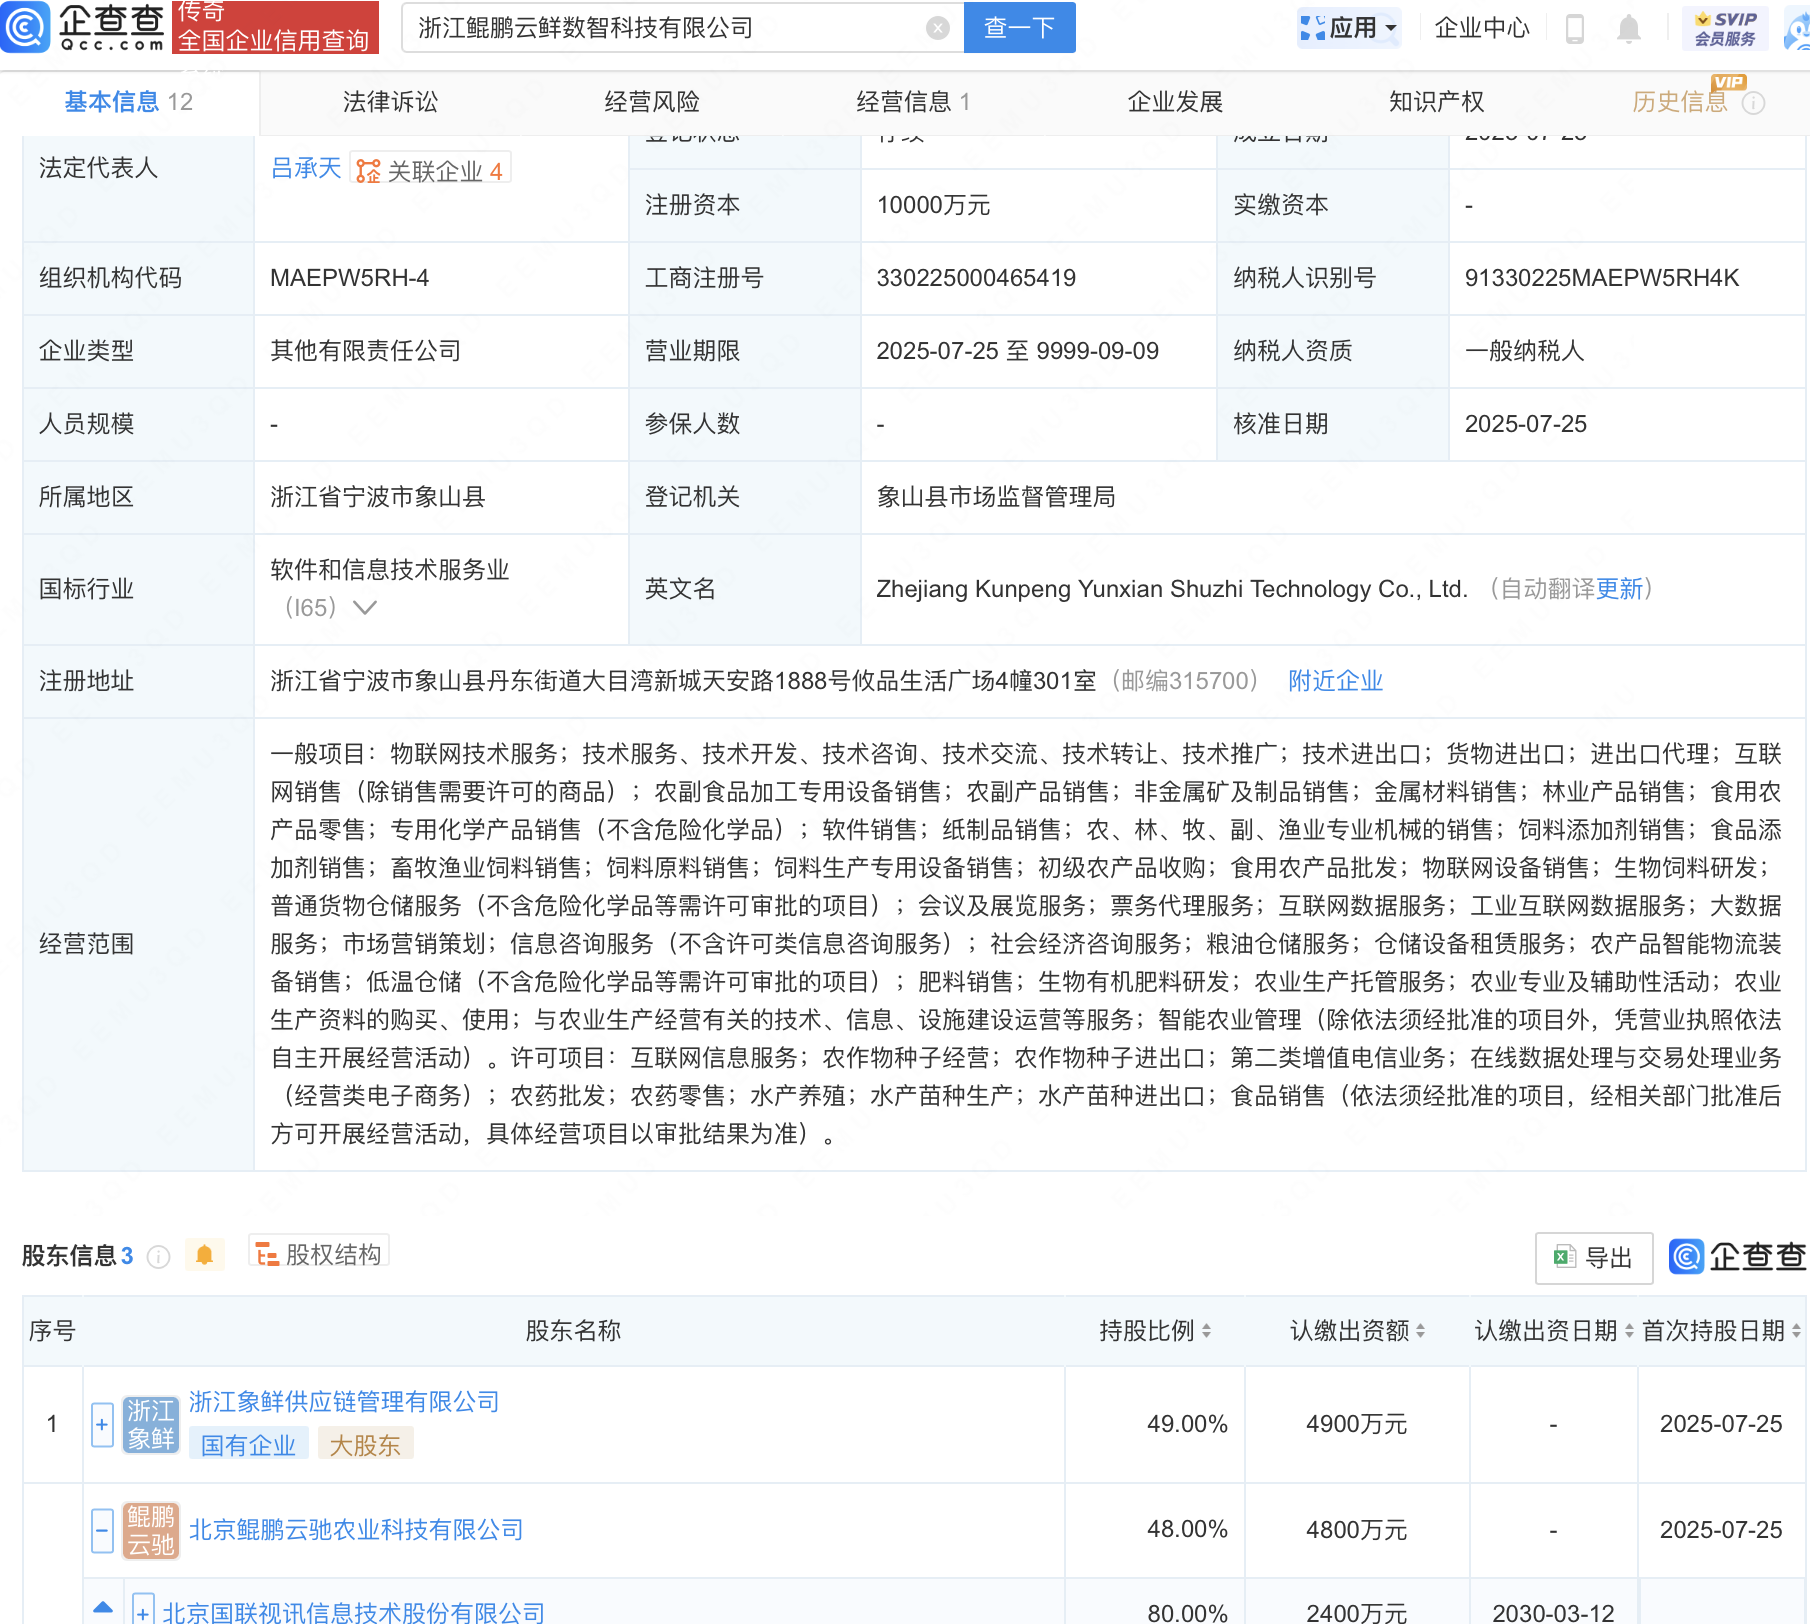
Task: Click the Qcc.com logo icon
Action: (26, 27)
